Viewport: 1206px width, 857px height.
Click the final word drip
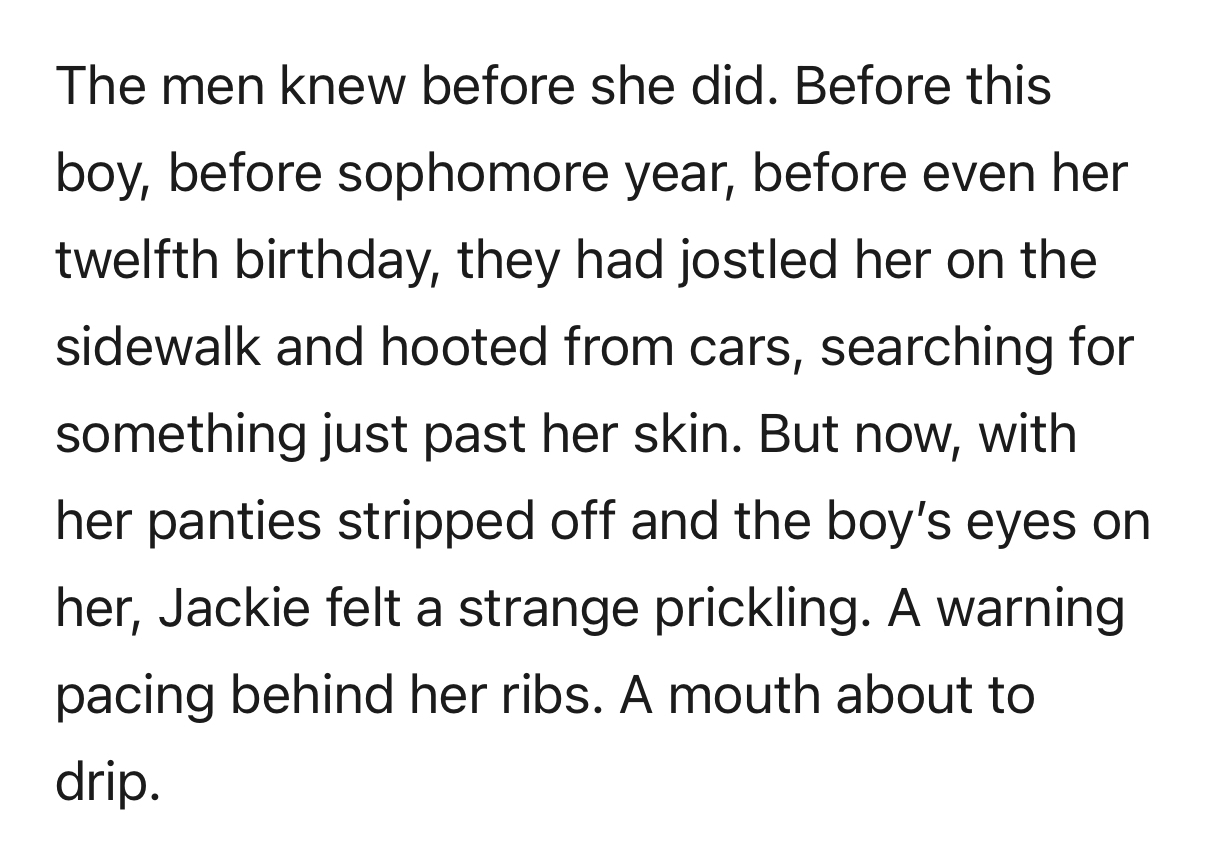pos(107,782)
